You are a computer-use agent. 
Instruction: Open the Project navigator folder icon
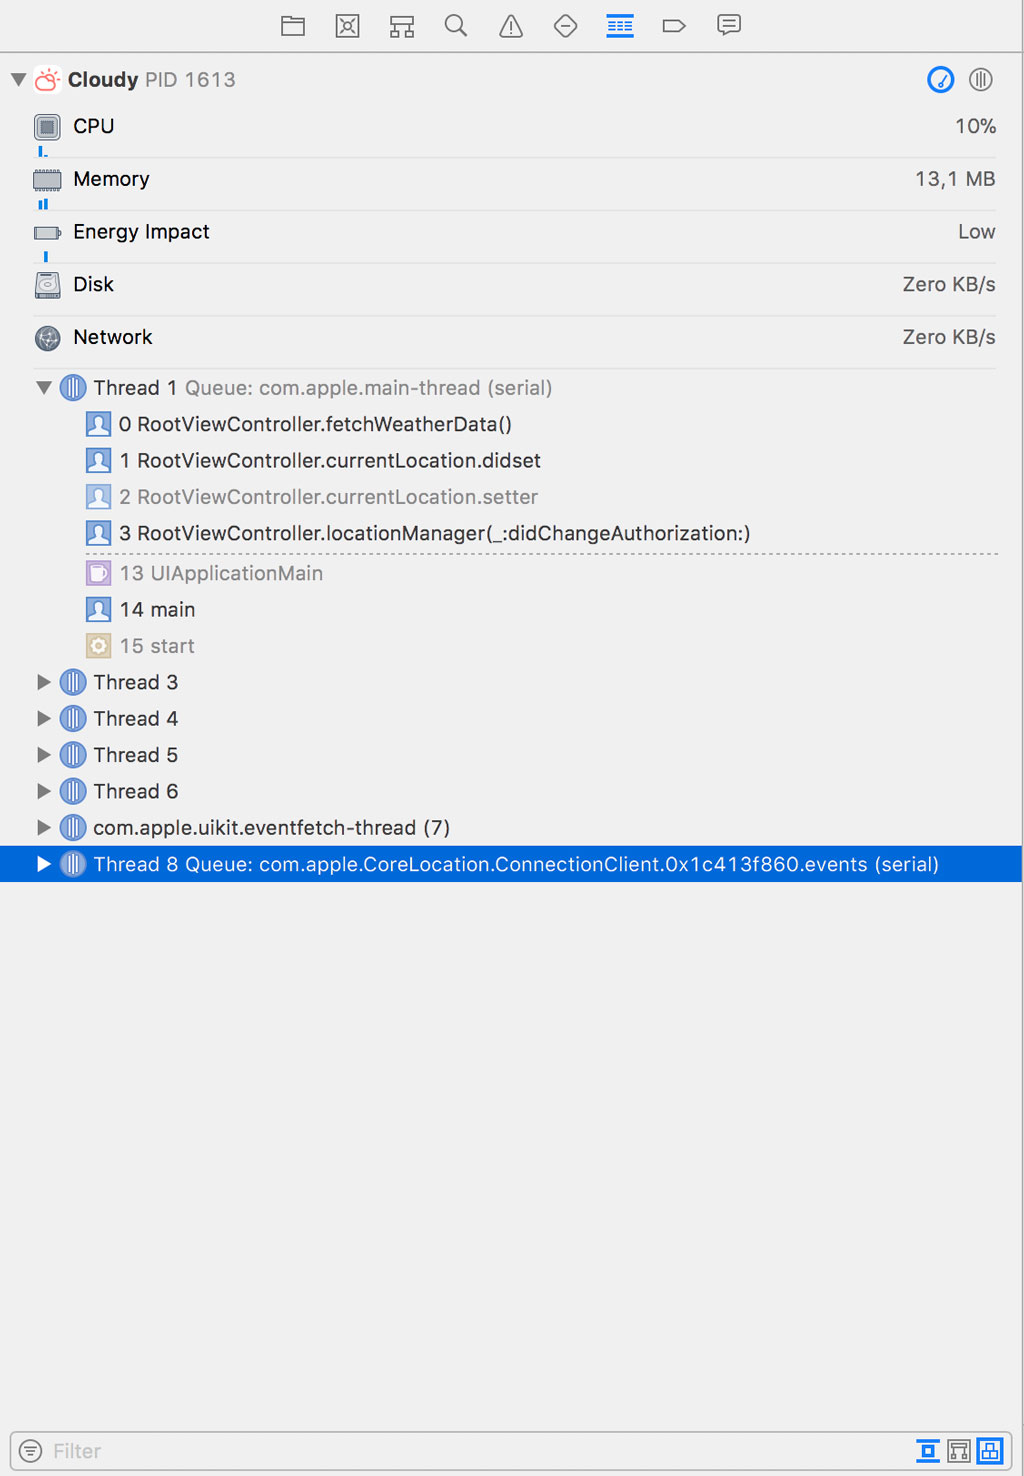pyautogui.click(x=293, y=26)
